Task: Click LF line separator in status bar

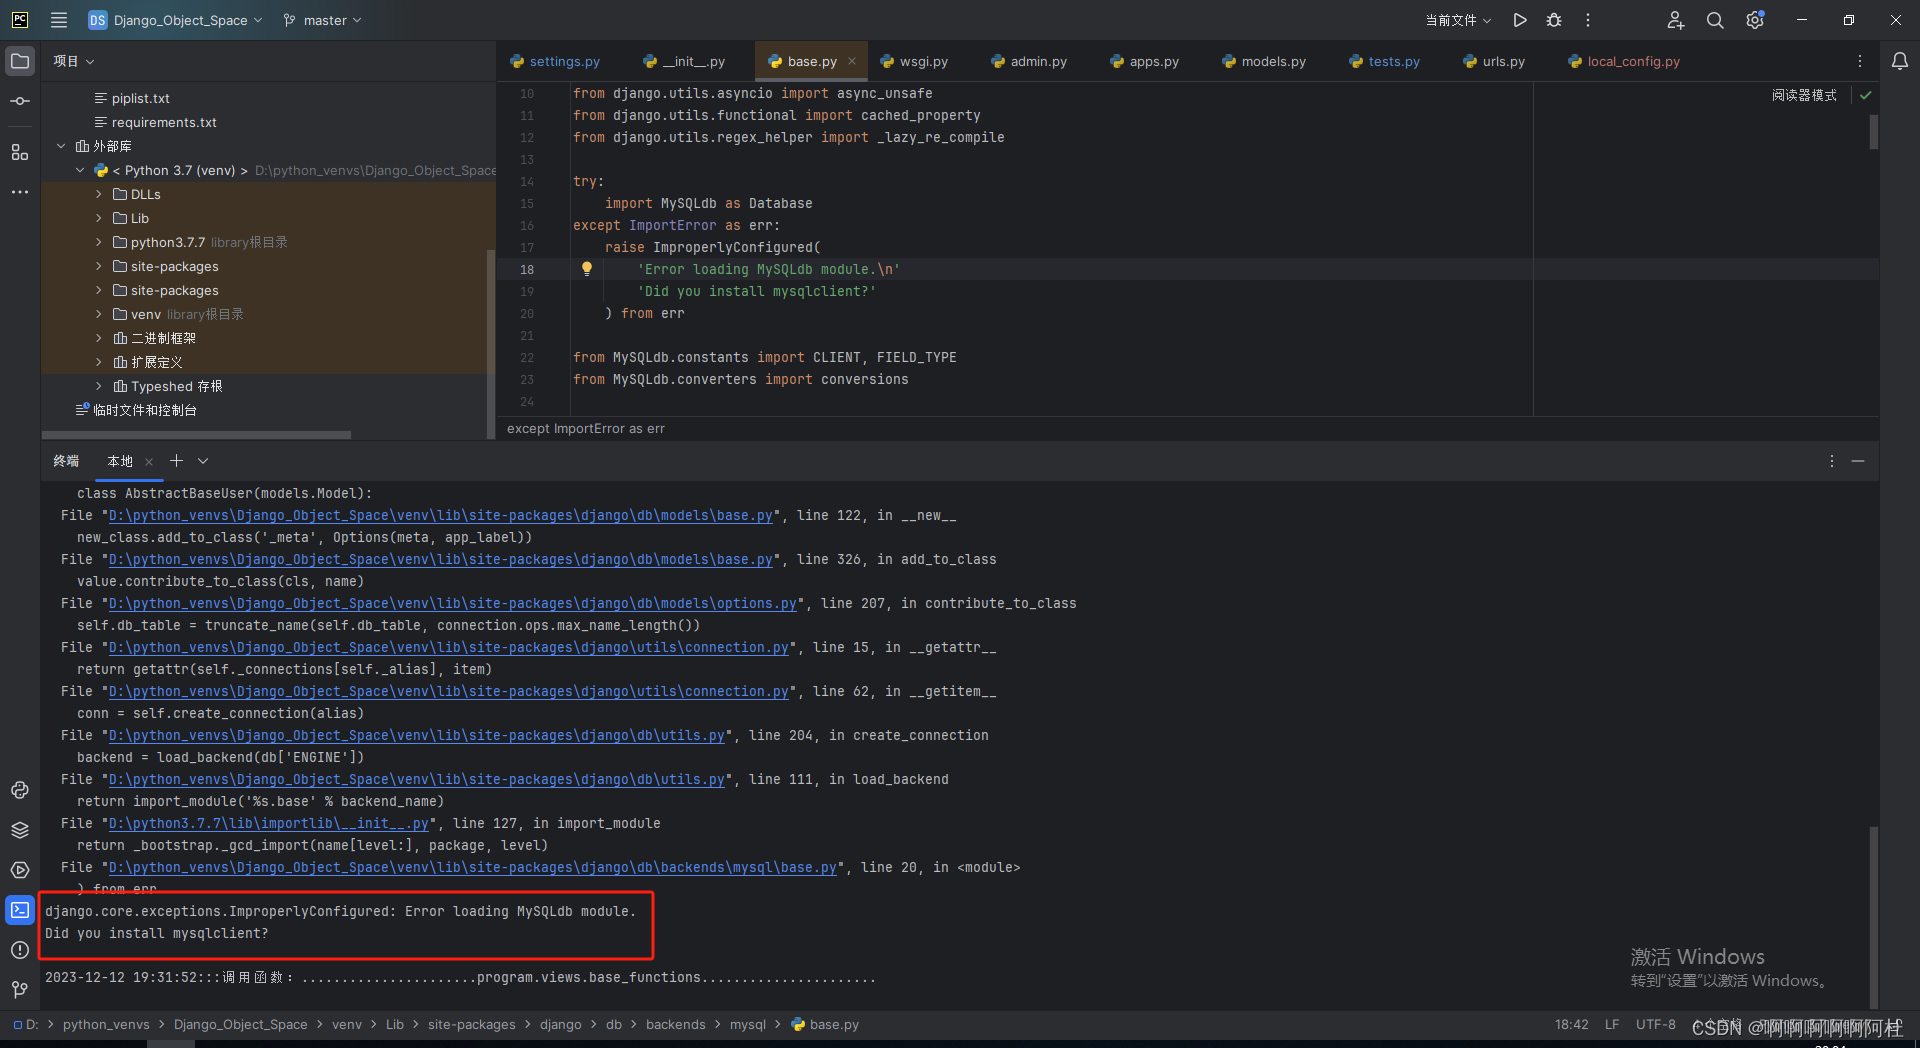Action: [x=1612, y=1024]
